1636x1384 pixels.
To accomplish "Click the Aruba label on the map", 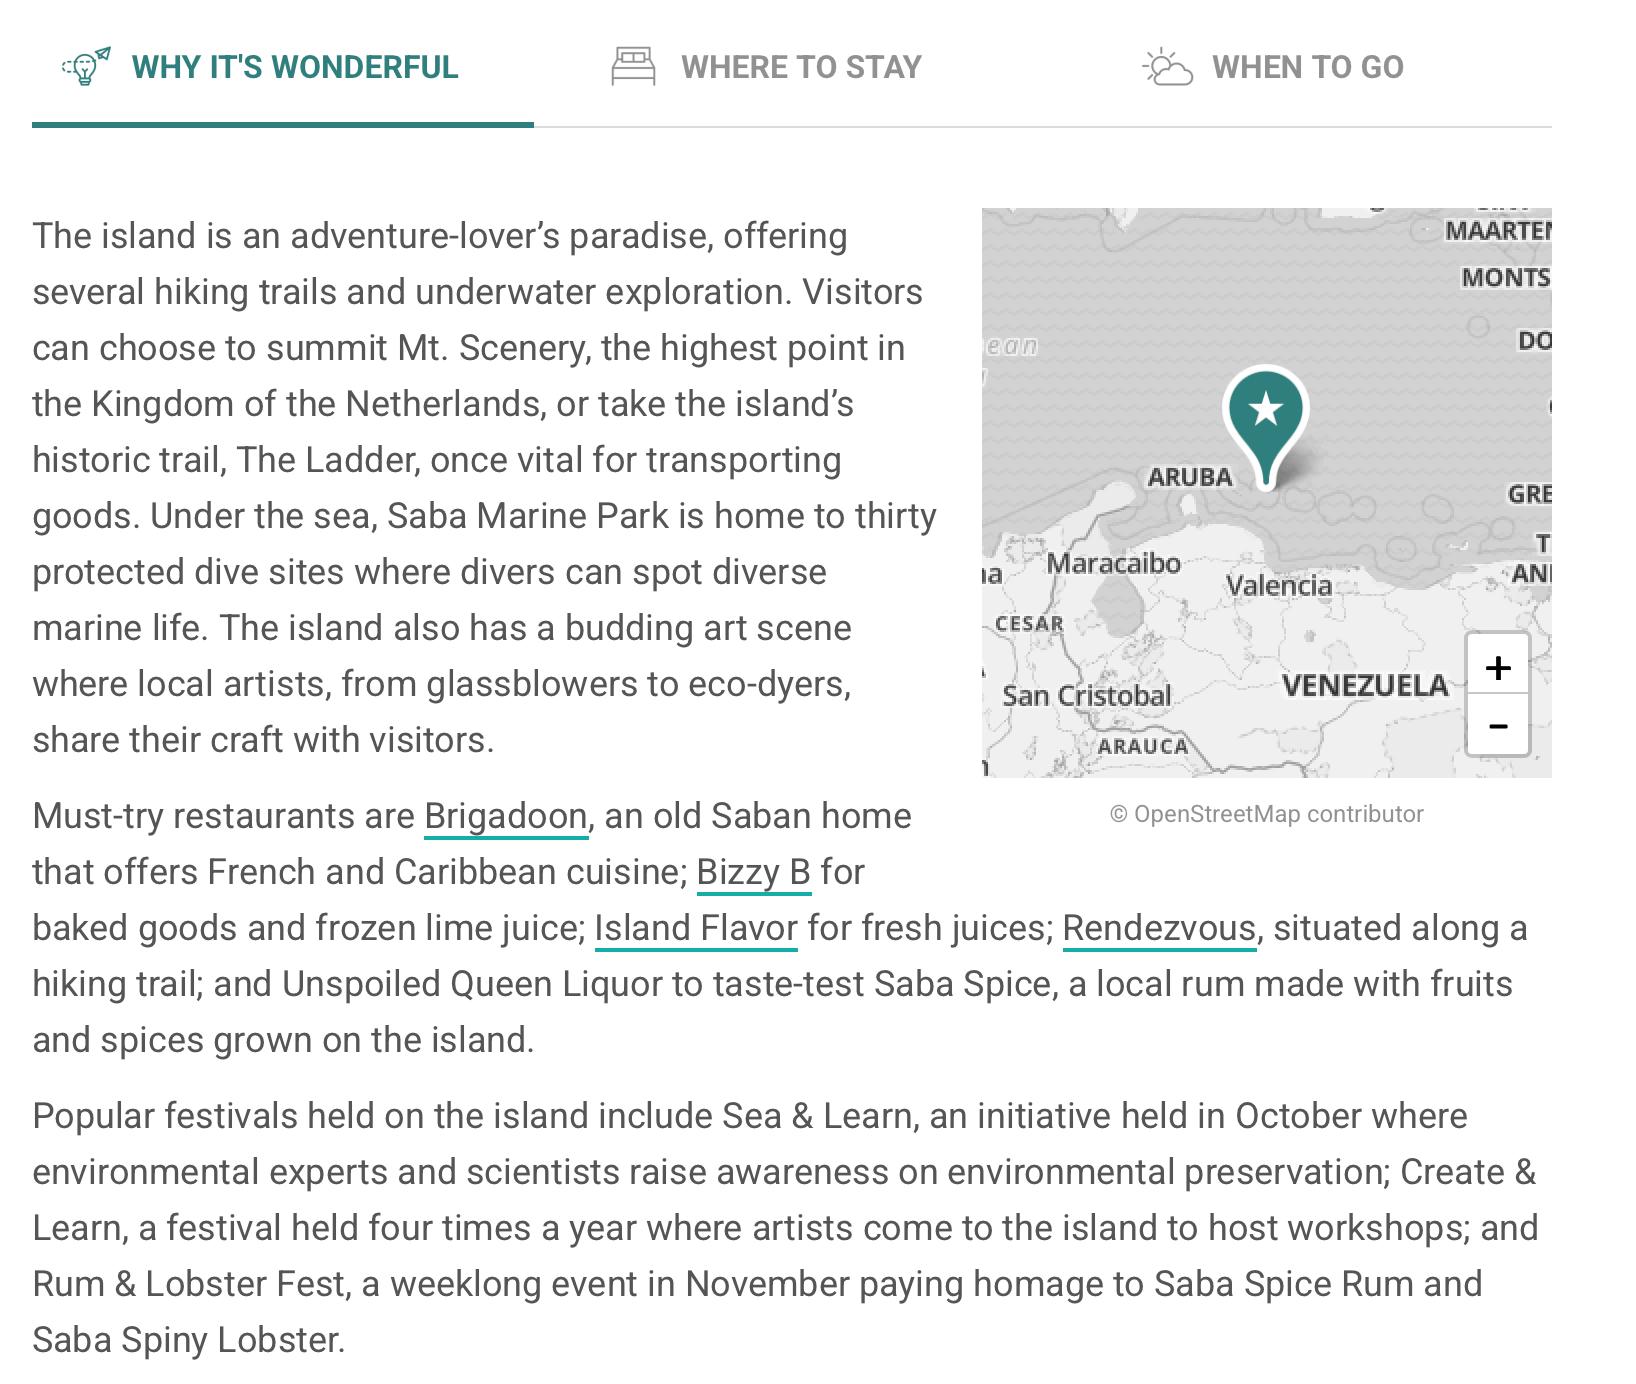I will point(1189,477).
